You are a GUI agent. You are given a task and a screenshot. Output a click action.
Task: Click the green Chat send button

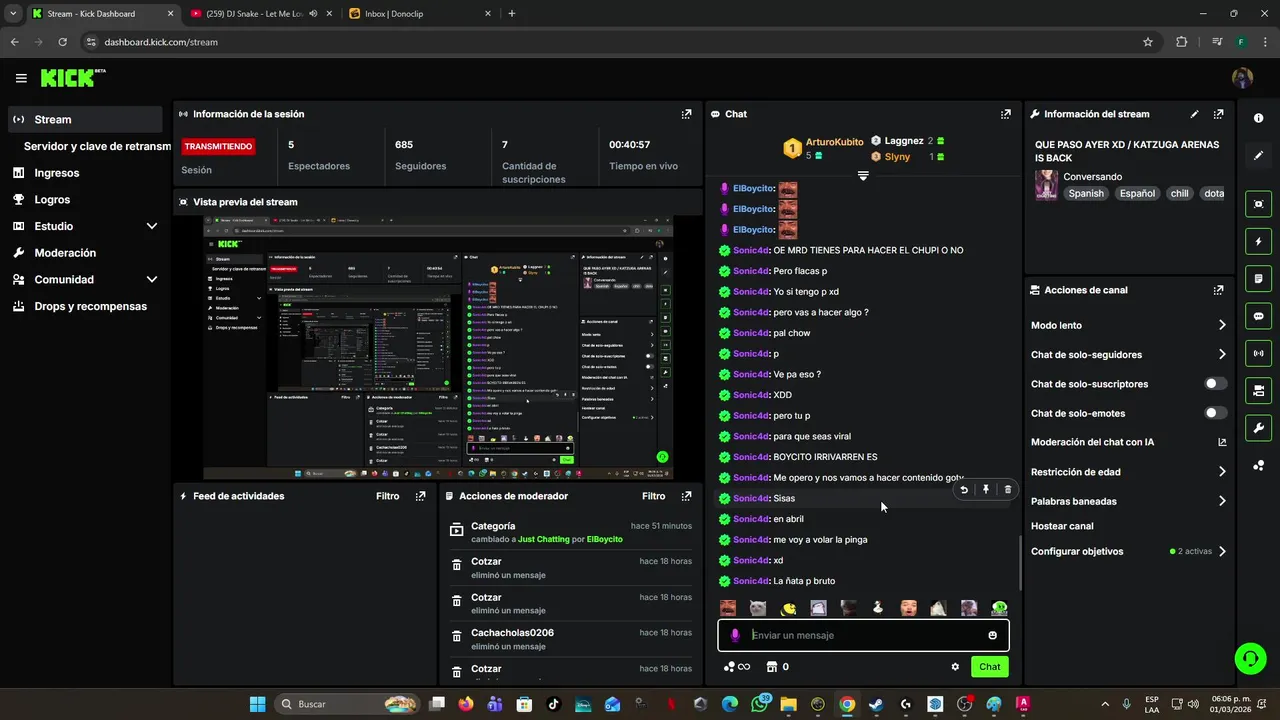989,667
